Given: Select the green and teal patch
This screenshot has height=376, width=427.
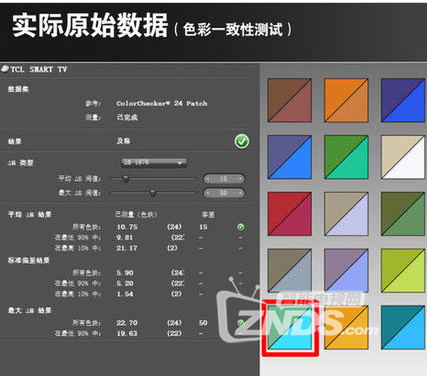Looking at the screenshot, I should 346,157.
